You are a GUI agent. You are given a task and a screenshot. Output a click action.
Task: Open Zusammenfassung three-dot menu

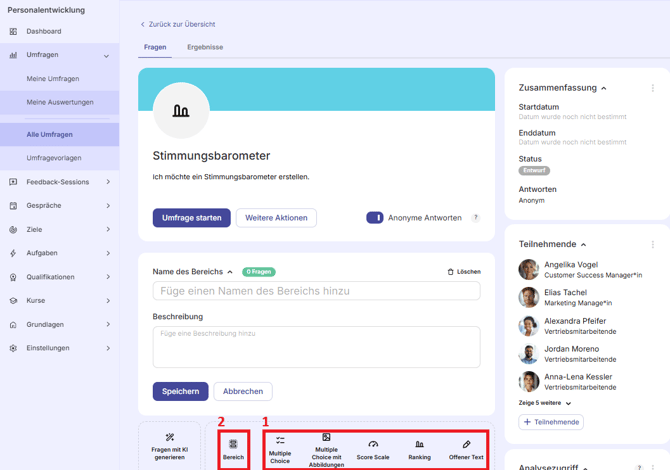pos(652,88)
